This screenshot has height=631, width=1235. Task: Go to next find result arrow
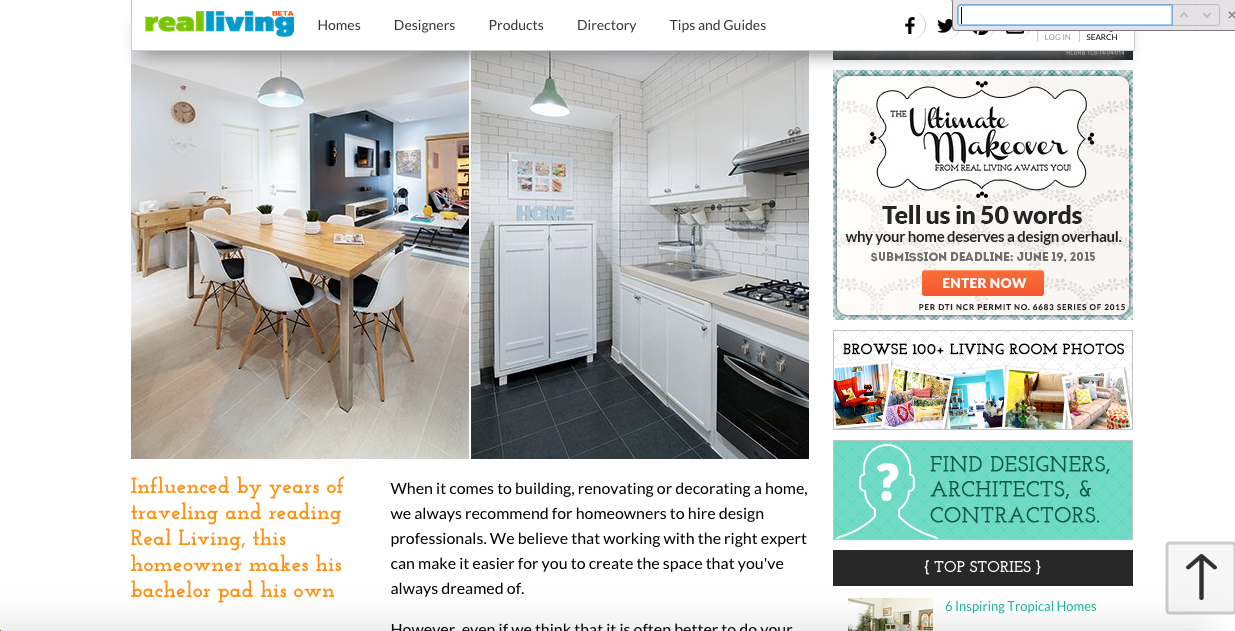coord(1208,15)
